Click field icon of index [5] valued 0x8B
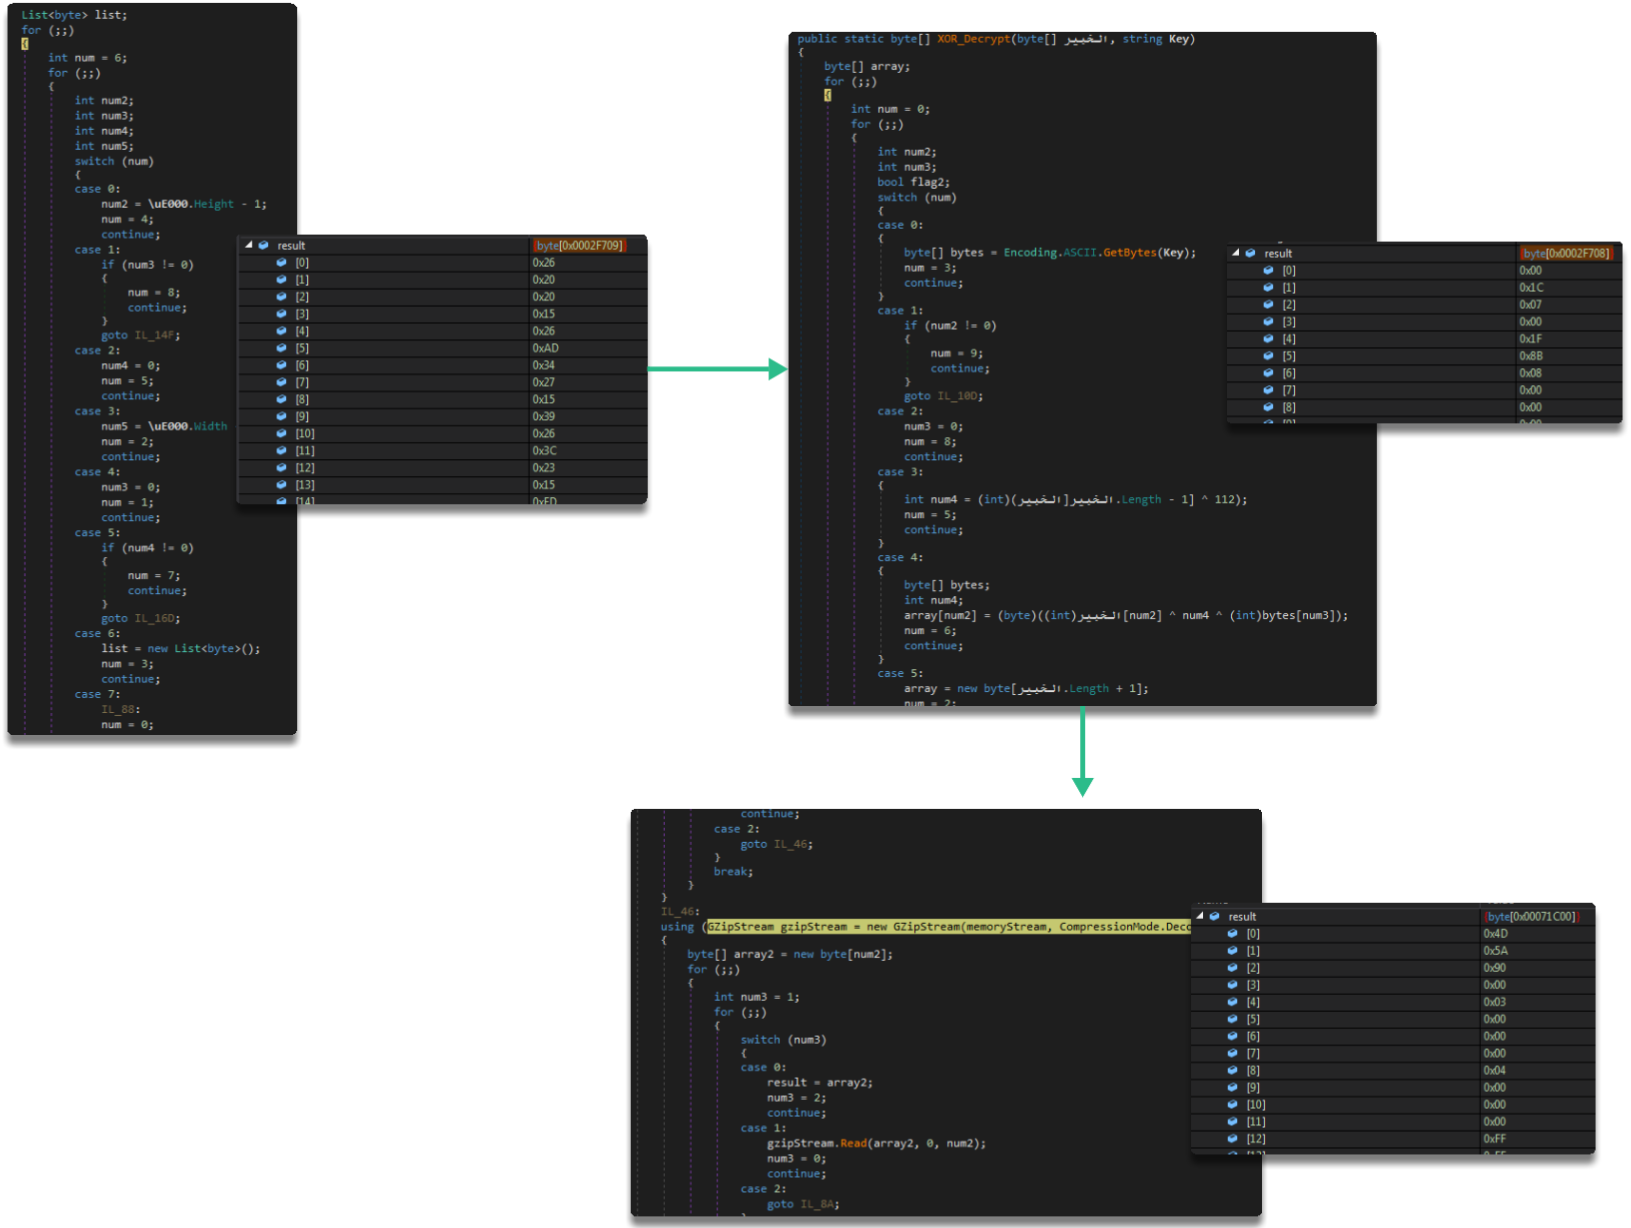This screenshot has width=1631, height=1228. (x=1268, y=356)
